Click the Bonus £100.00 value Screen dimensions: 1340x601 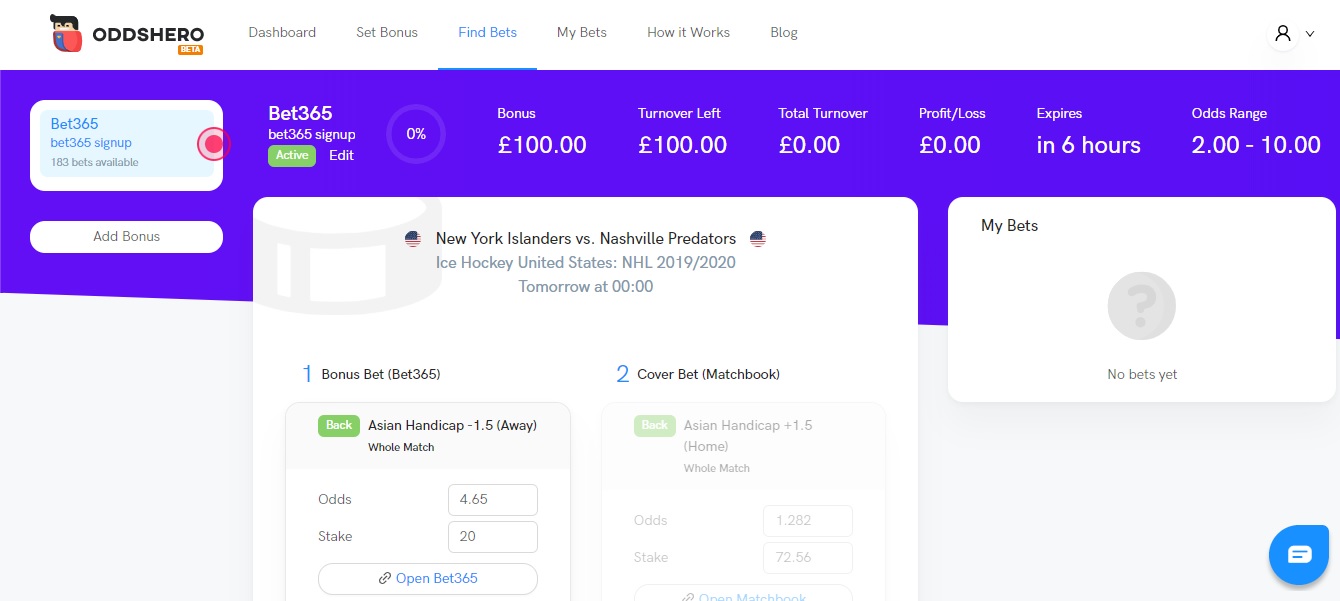(x=542, y=145)
